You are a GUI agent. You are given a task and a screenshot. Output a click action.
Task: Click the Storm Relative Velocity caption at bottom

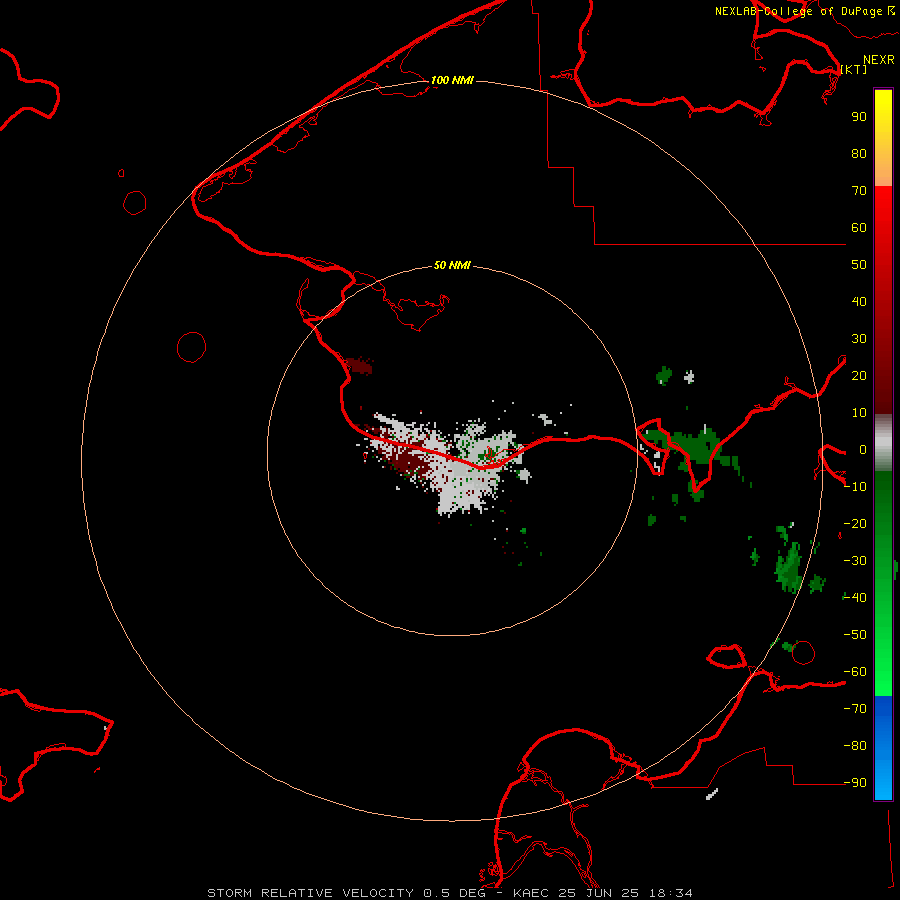[x=449, y=893]
